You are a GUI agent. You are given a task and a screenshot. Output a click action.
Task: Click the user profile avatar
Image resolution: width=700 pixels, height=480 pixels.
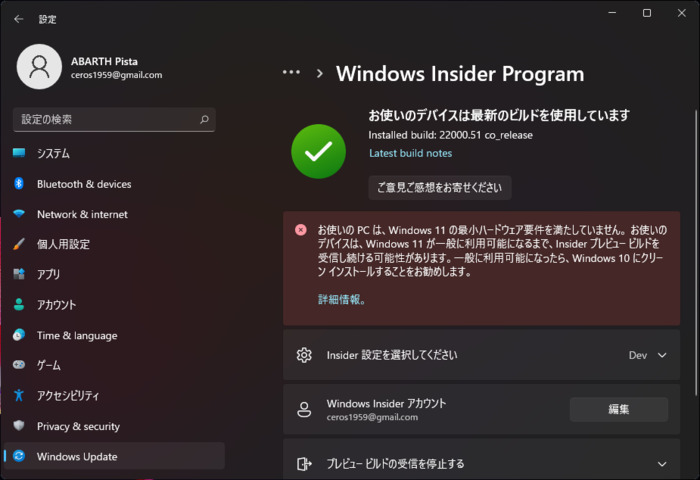point(39,67)
